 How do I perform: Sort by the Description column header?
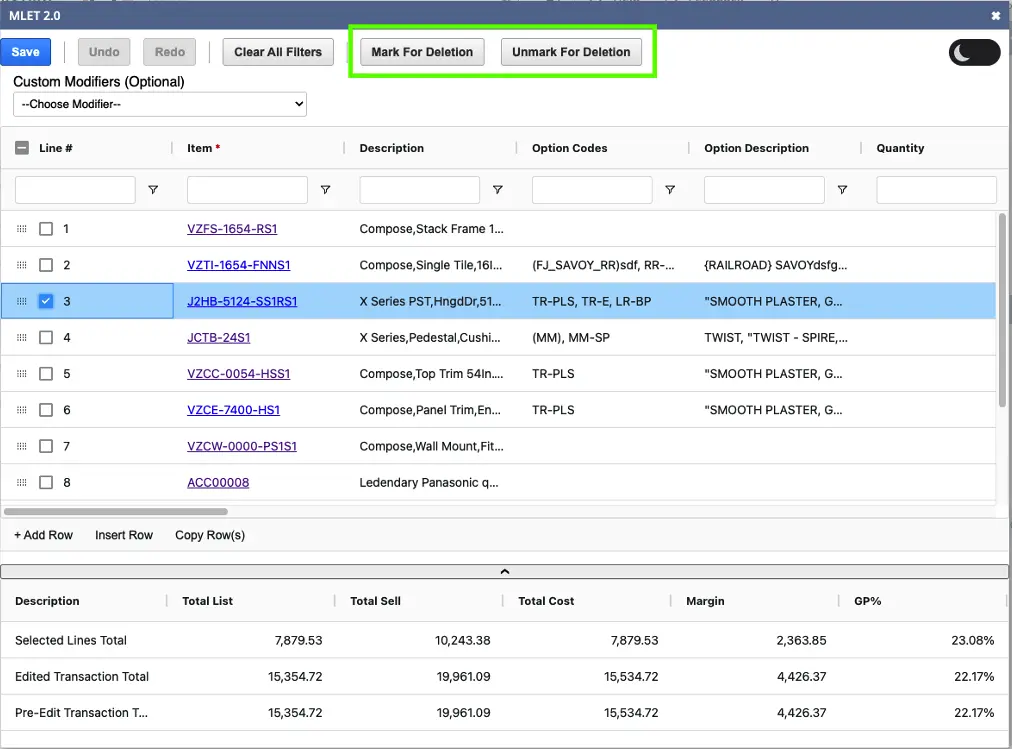392,148
